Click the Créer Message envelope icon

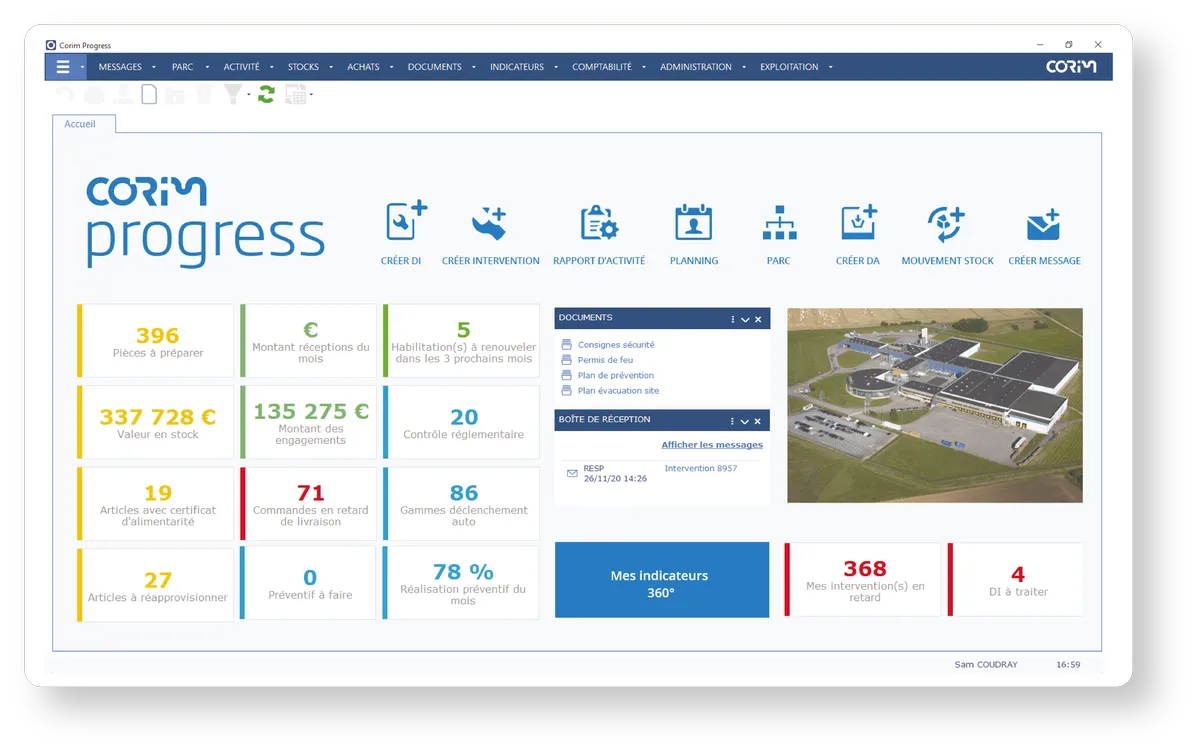pos(1043,222)
